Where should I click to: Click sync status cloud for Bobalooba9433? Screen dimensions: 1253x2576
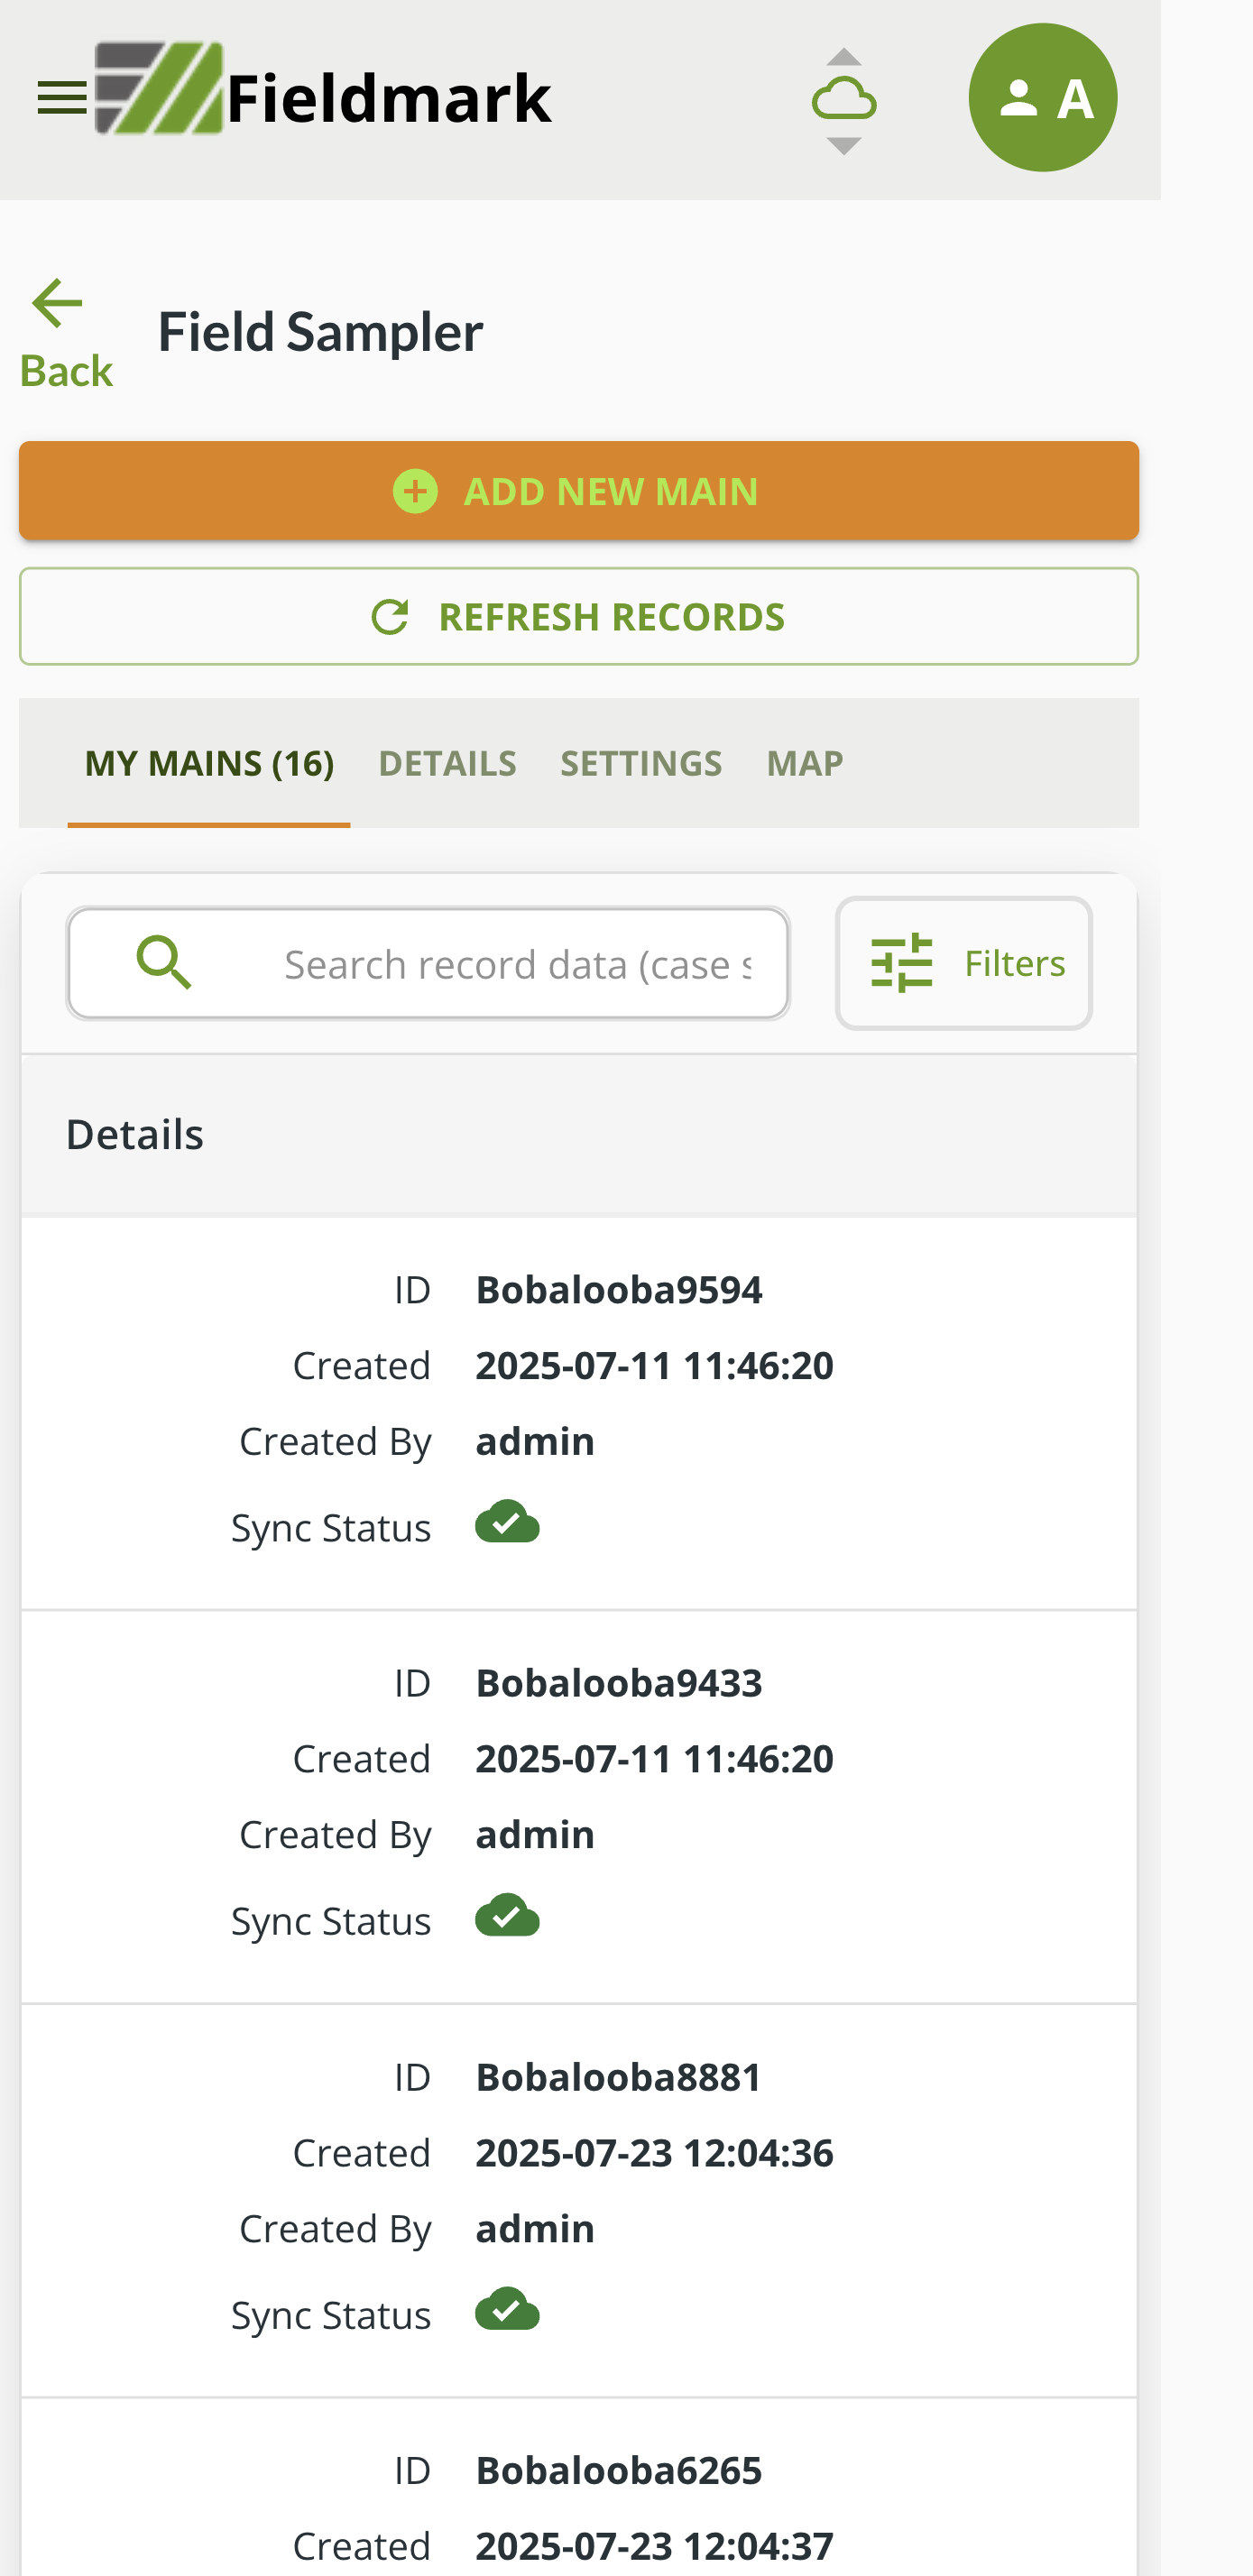pyautogui.click(x=507, y=1916)
